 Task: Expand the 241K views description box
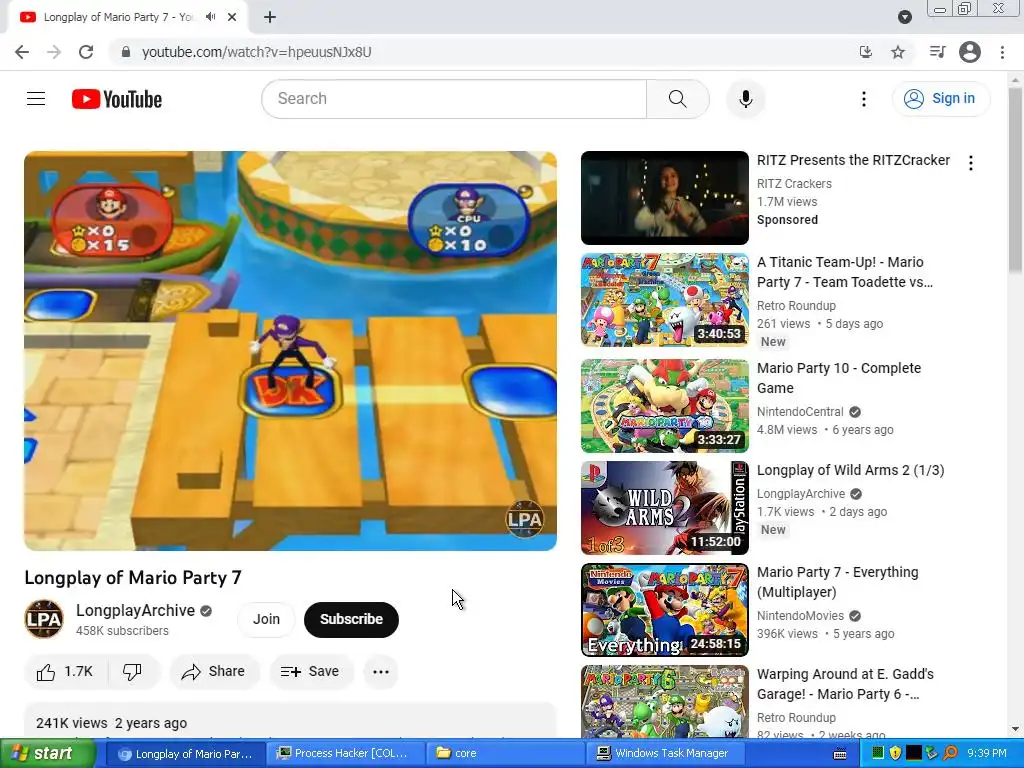point(290,722)
